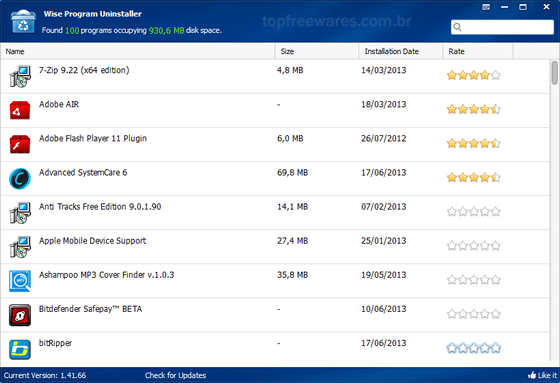Click the 26/07/2012 installation date
The height and width of the screenshot is (383, 560).
click(x=384, y=139)
